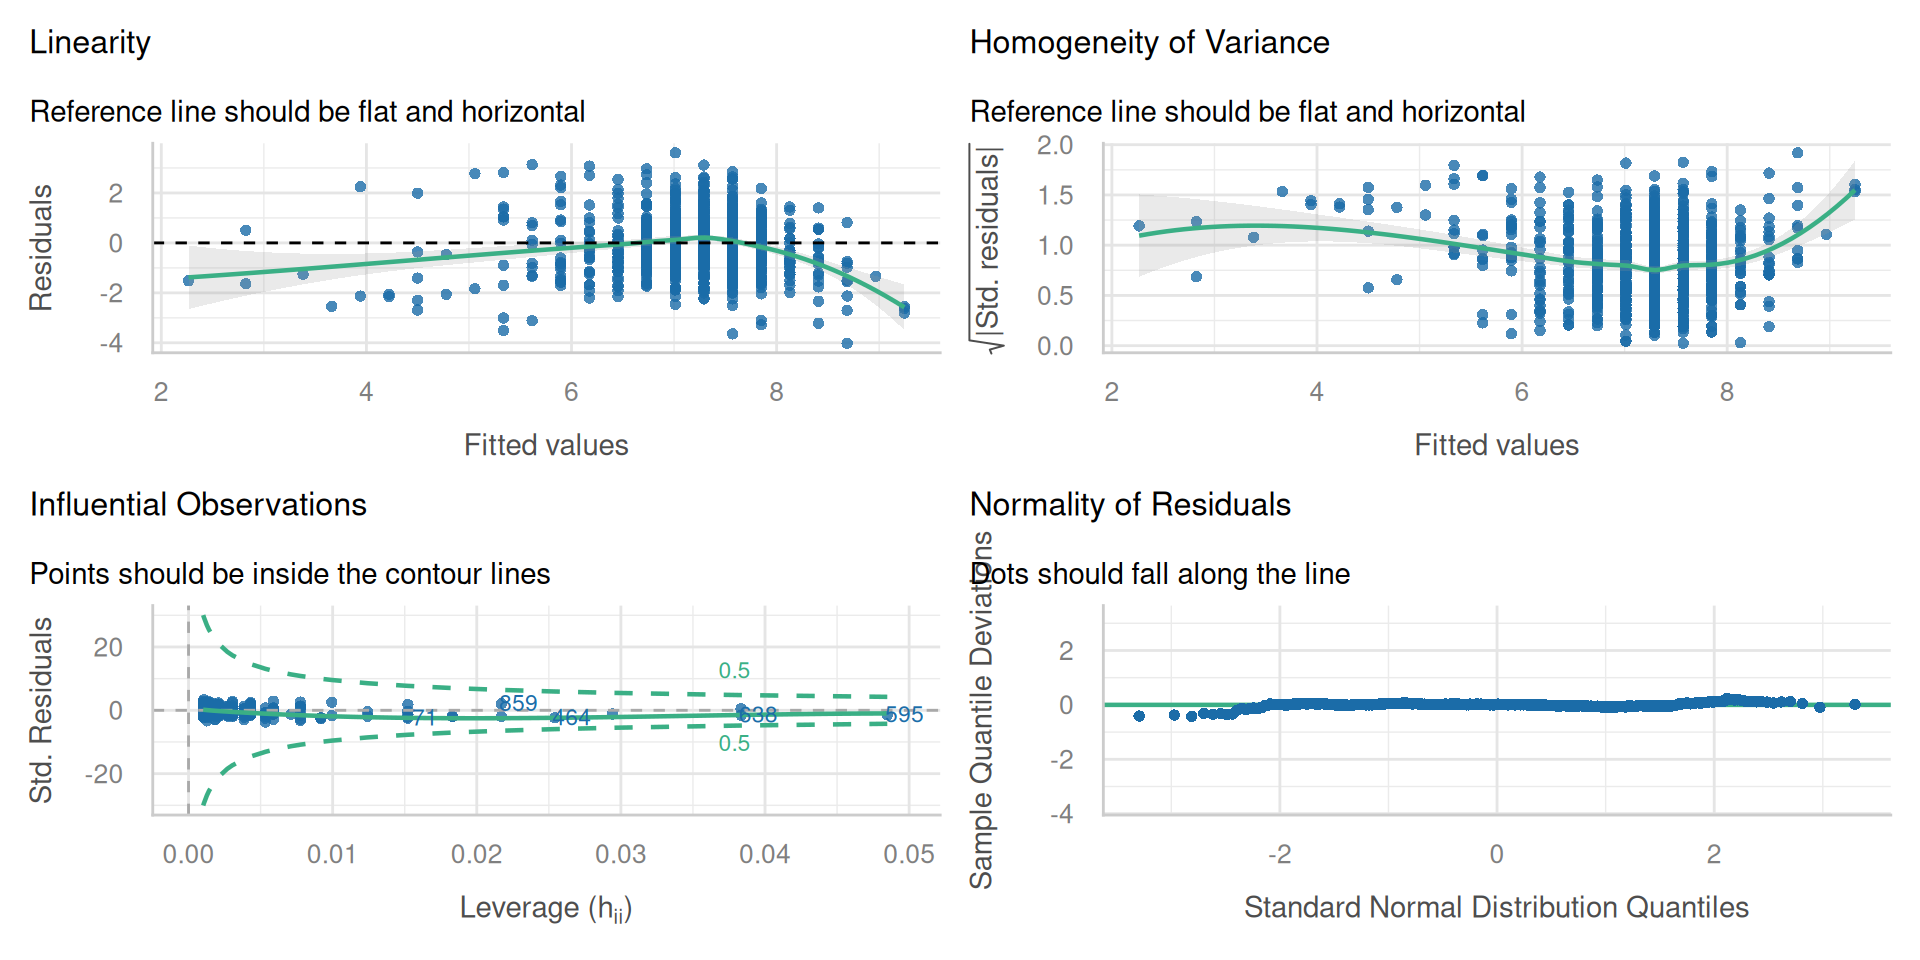The width and height of the screenshot is (1920, 960).
Task: Click the Standard Normal Distribution Quantiles label
Action: click(x=1496, y=908)
